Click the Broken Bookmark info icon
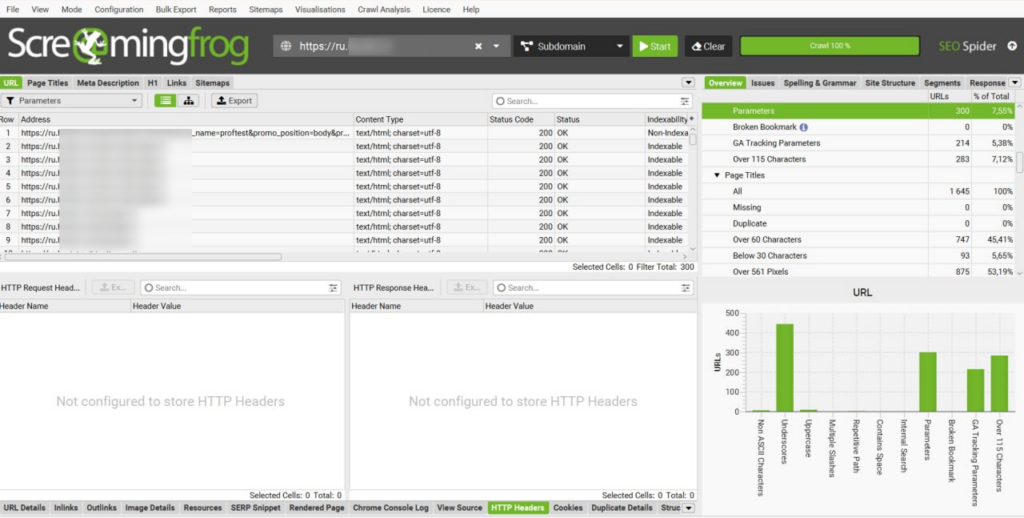 point(803,127)
